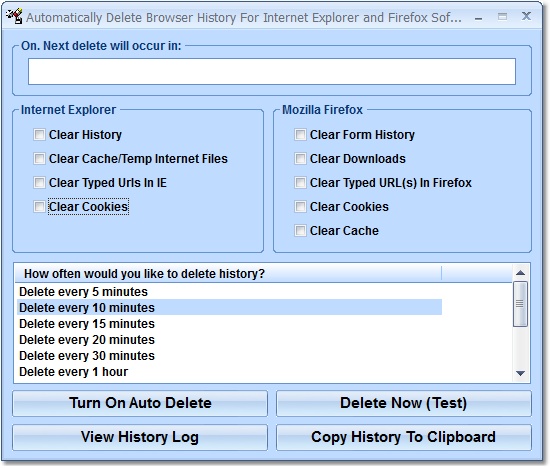Screen dimensions: 550x468
Task: Enable Clear History for Internet Explorer
Action: coord(39,135)
